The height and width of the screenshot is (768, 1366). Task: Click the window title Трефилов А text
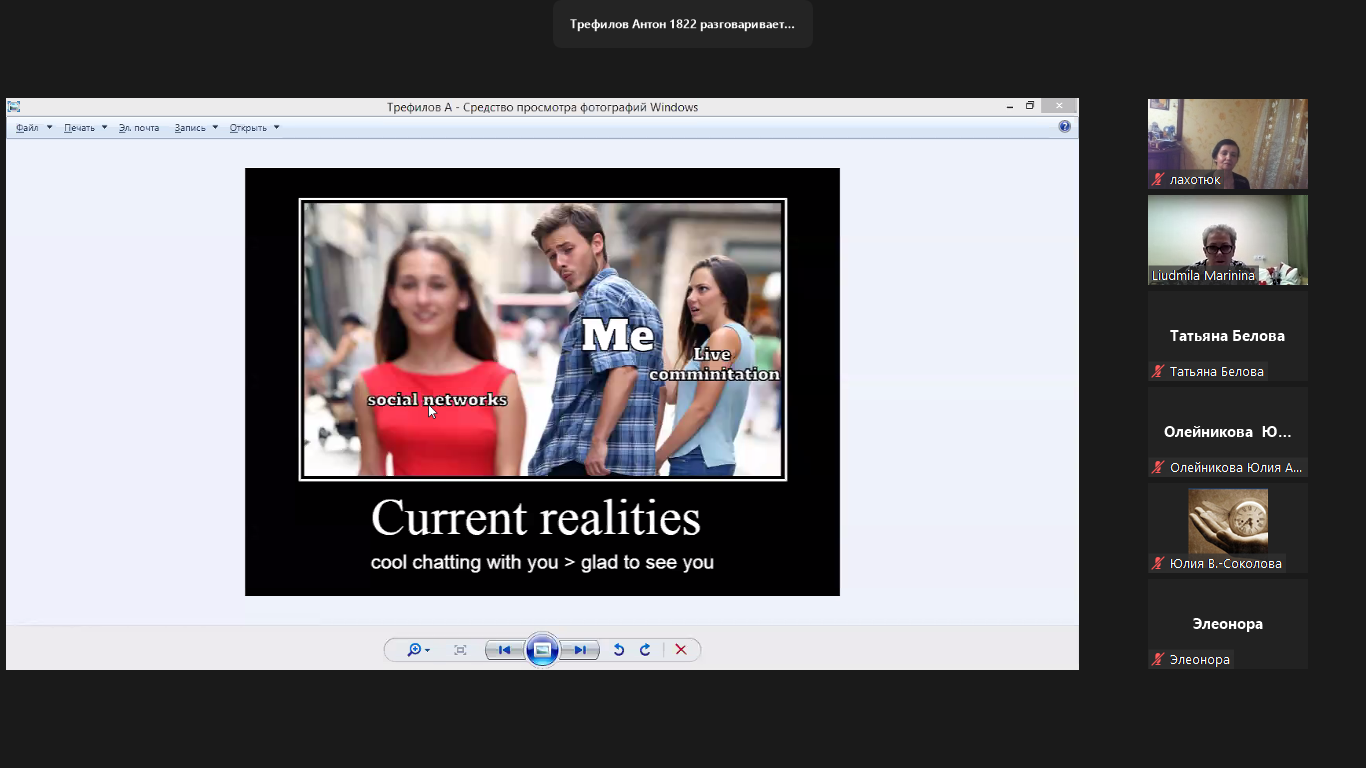point(542,107)
